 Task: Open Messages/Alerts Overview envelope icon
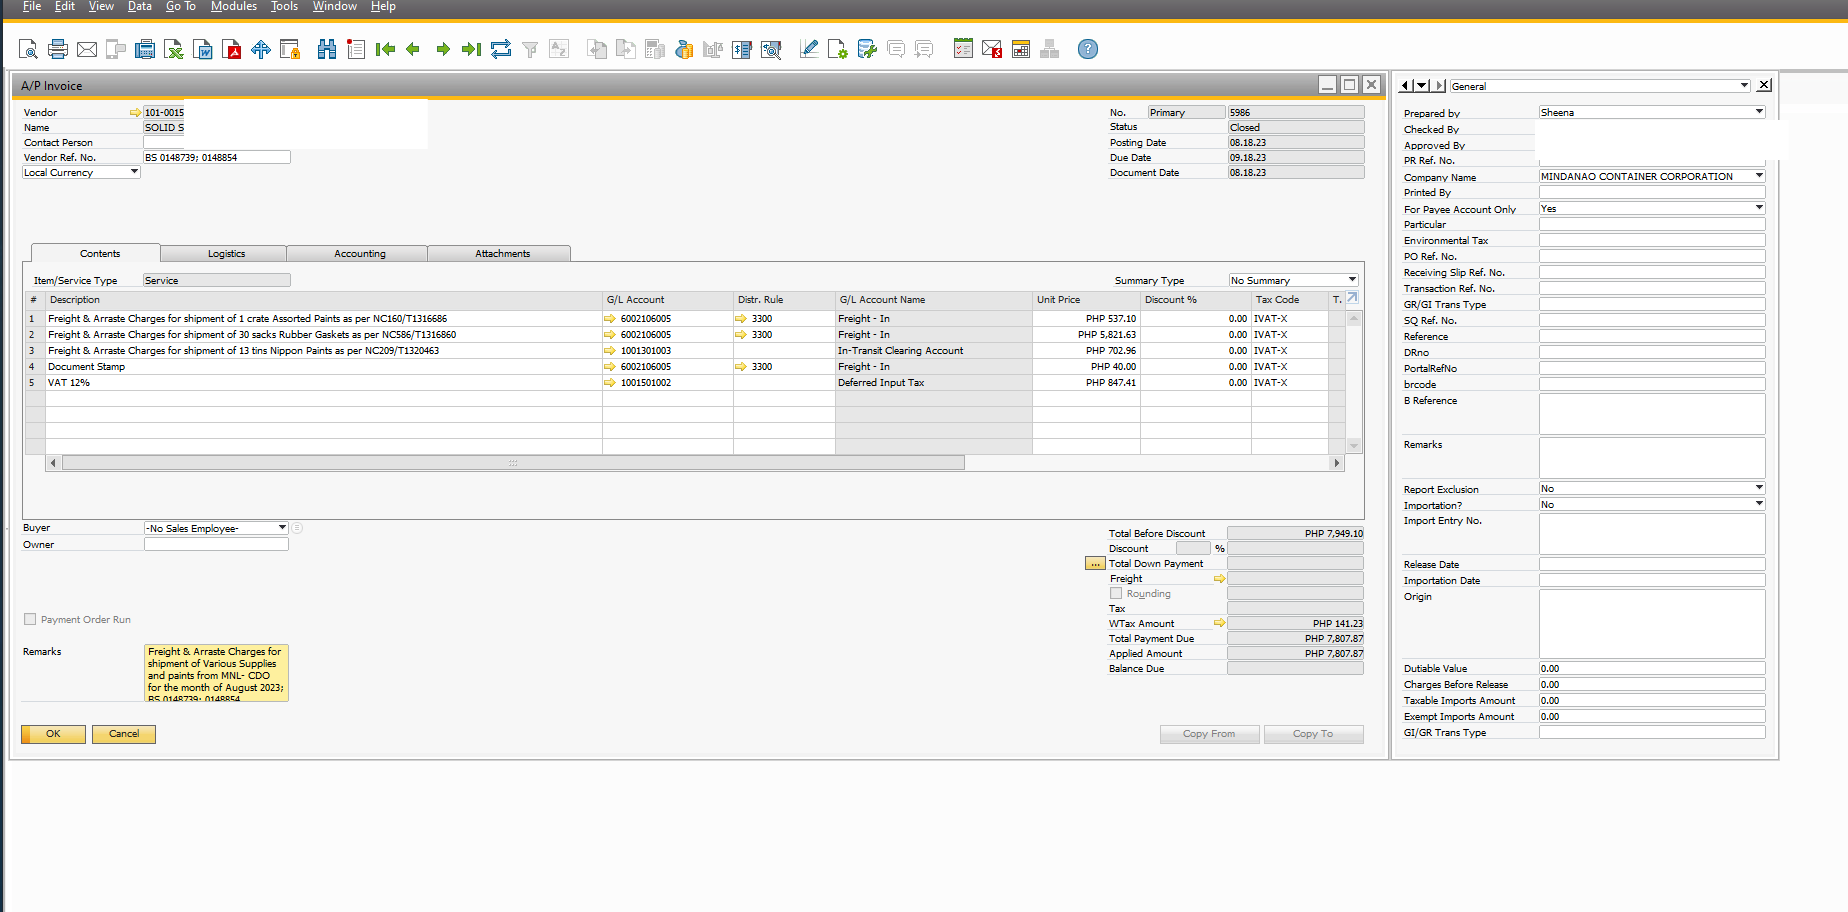coord(992,49)
